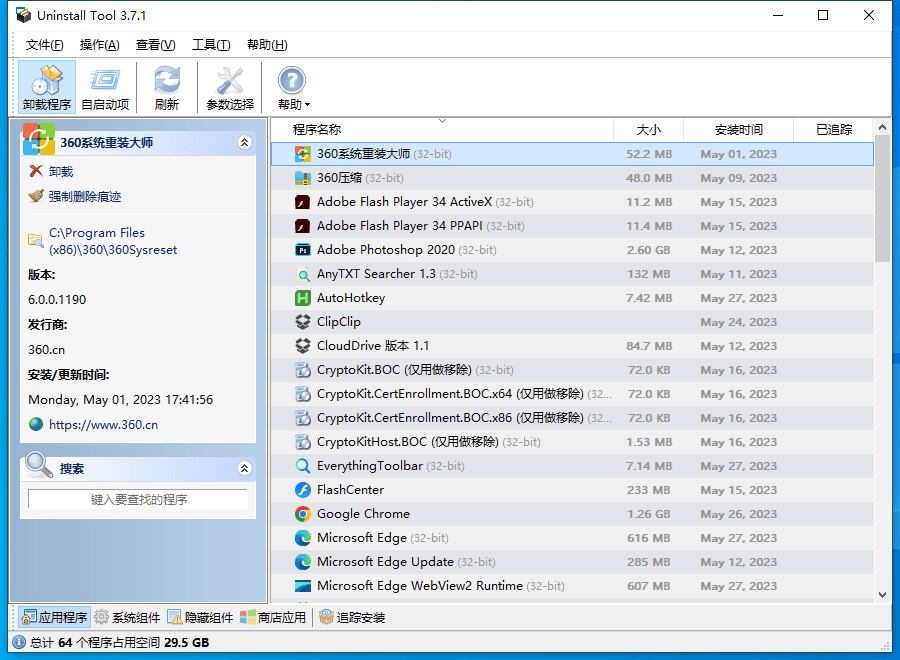Click the Monday, May 01, 2023 17:41:56 timestamp
This screenshot has height=660, width=900.
click(121, 399)
